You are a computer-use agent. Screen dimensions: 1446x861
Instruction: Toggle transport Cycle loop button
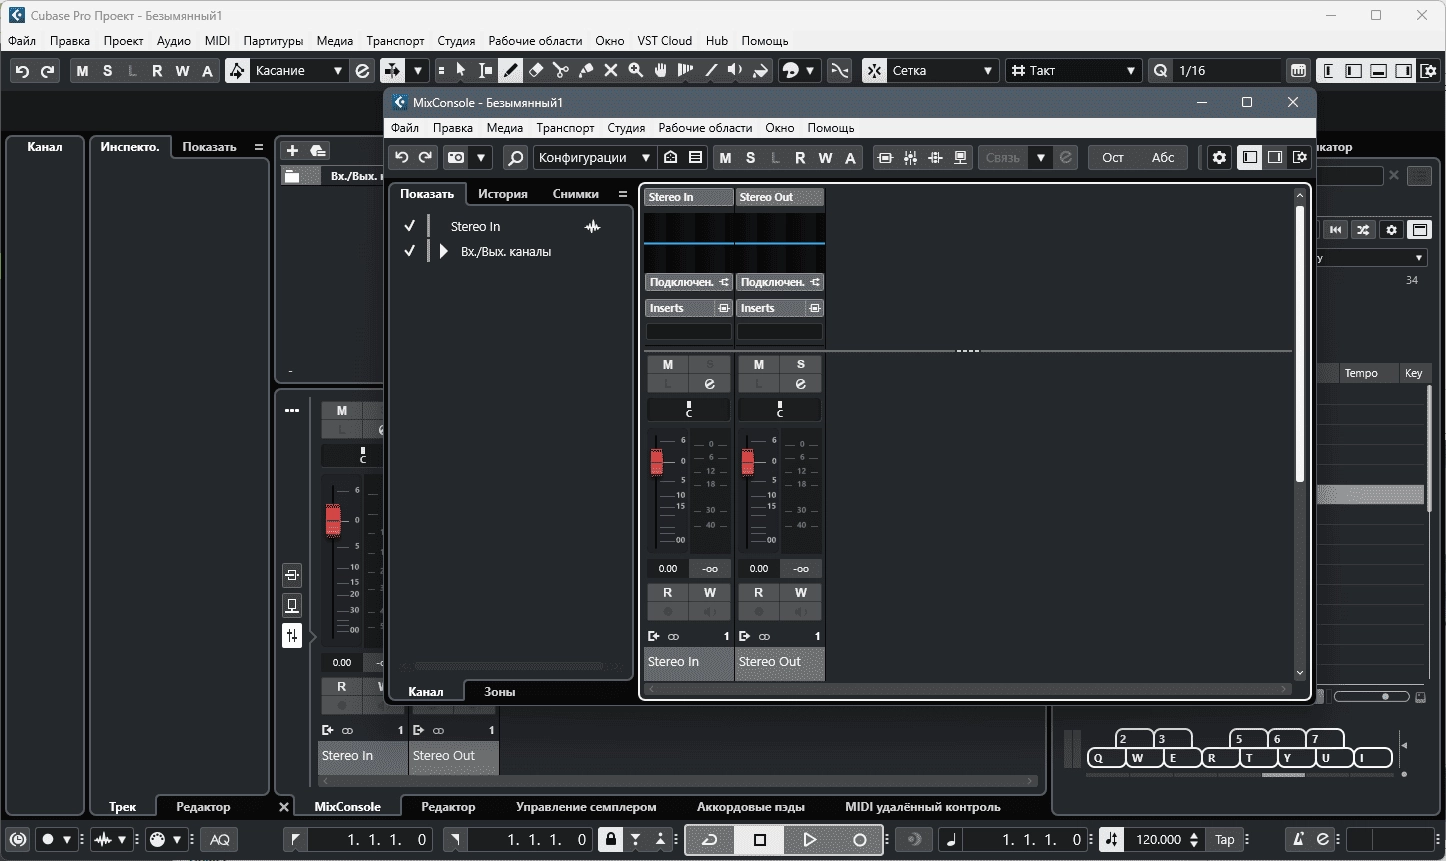[x=710, y=840]
